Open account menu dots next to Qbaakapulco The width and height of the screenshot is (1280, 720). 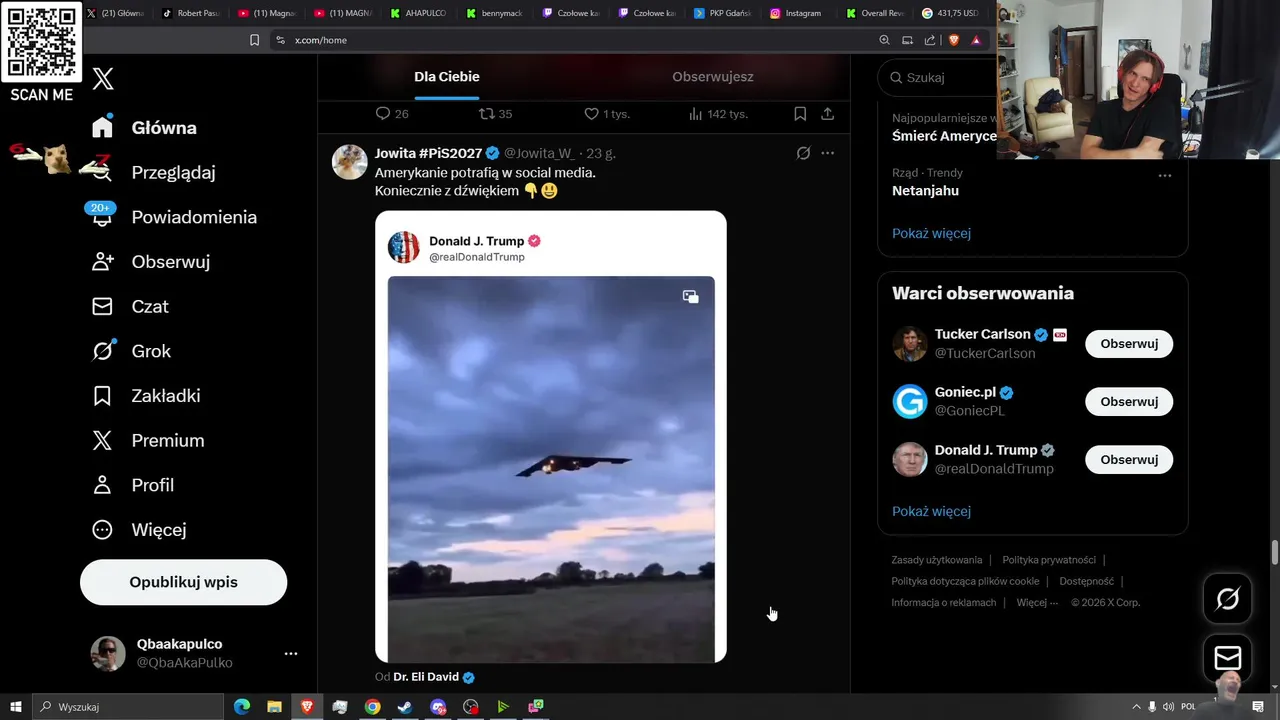pos(291,653)
